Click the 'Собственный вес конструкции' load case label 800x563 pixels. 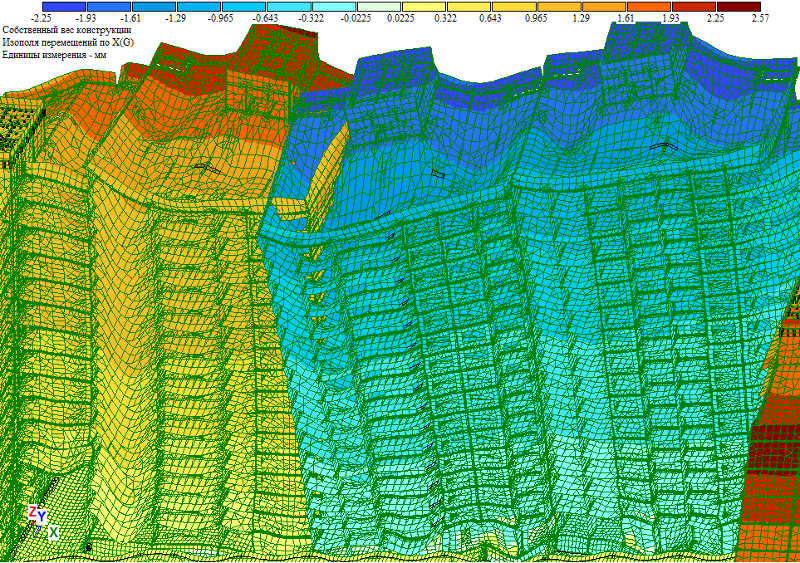point(67,31)
